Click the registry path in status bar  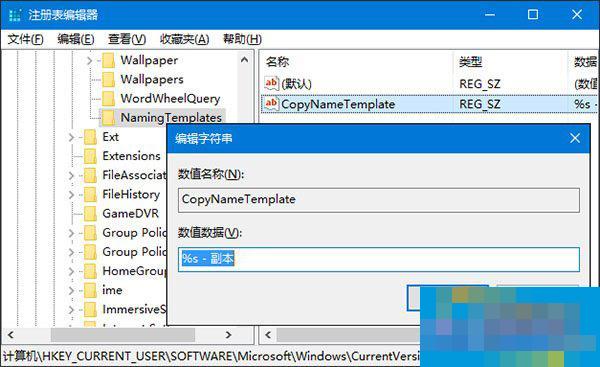click(x=211, y=356)
